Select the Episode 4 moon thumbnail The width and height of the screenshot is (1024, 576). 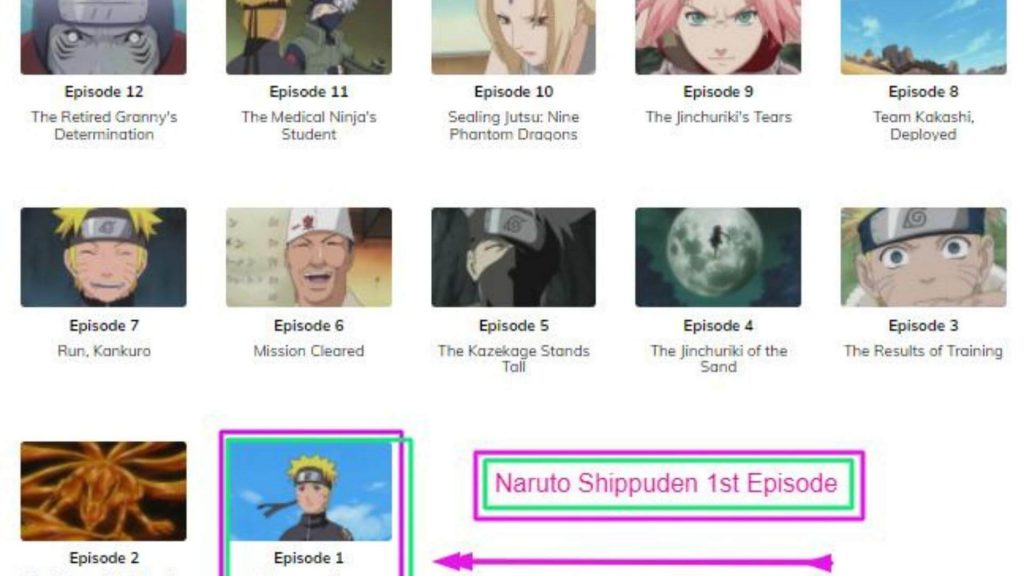click(718, 257)
